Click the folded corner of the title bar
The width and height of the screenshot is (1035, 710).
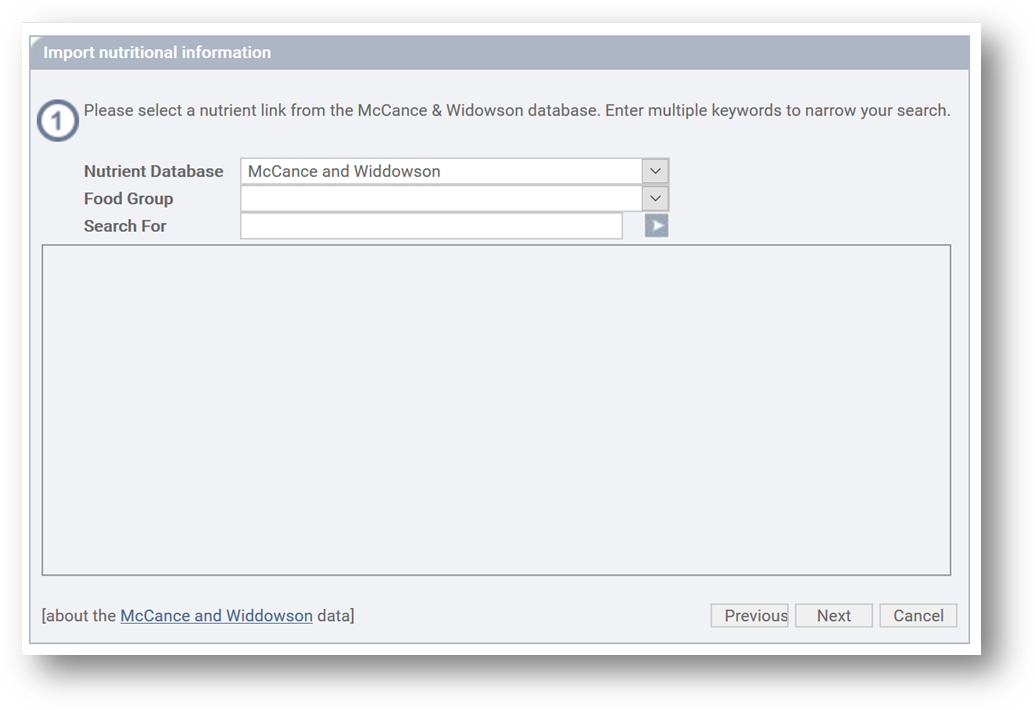[35, 41]
